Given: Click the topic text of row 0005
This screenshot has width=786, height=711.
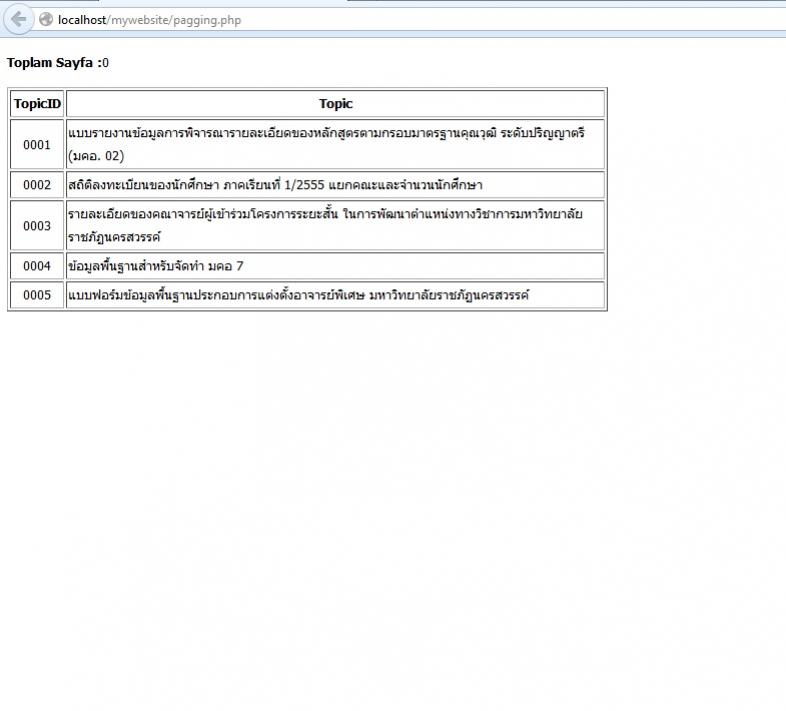Looking at the screenshot, I should (x=298, y=295).
